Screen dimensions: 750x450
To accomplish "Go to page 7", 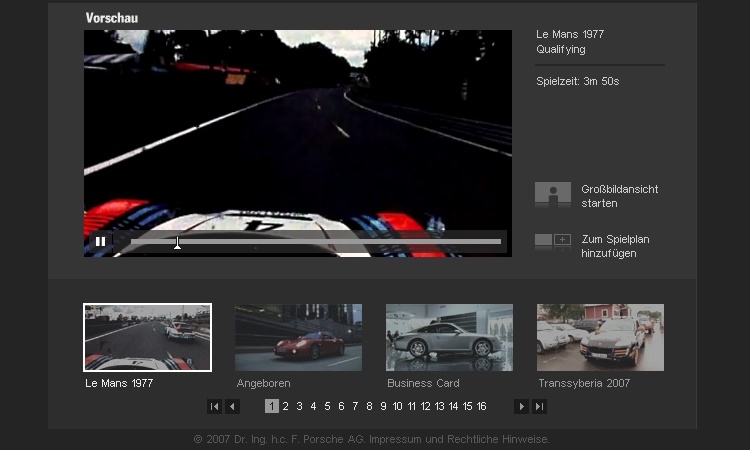I will [355, 406].
